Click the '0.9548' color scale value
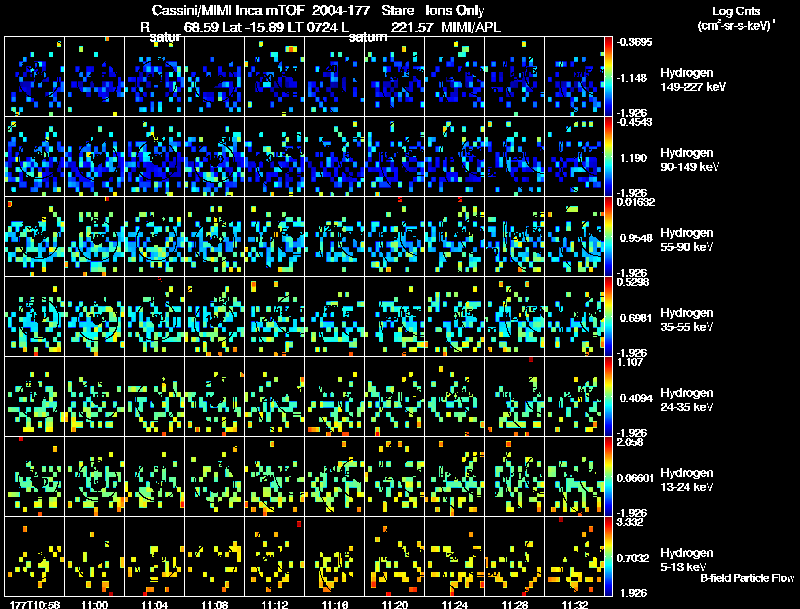The image size is (800, 609). (636, 238)
